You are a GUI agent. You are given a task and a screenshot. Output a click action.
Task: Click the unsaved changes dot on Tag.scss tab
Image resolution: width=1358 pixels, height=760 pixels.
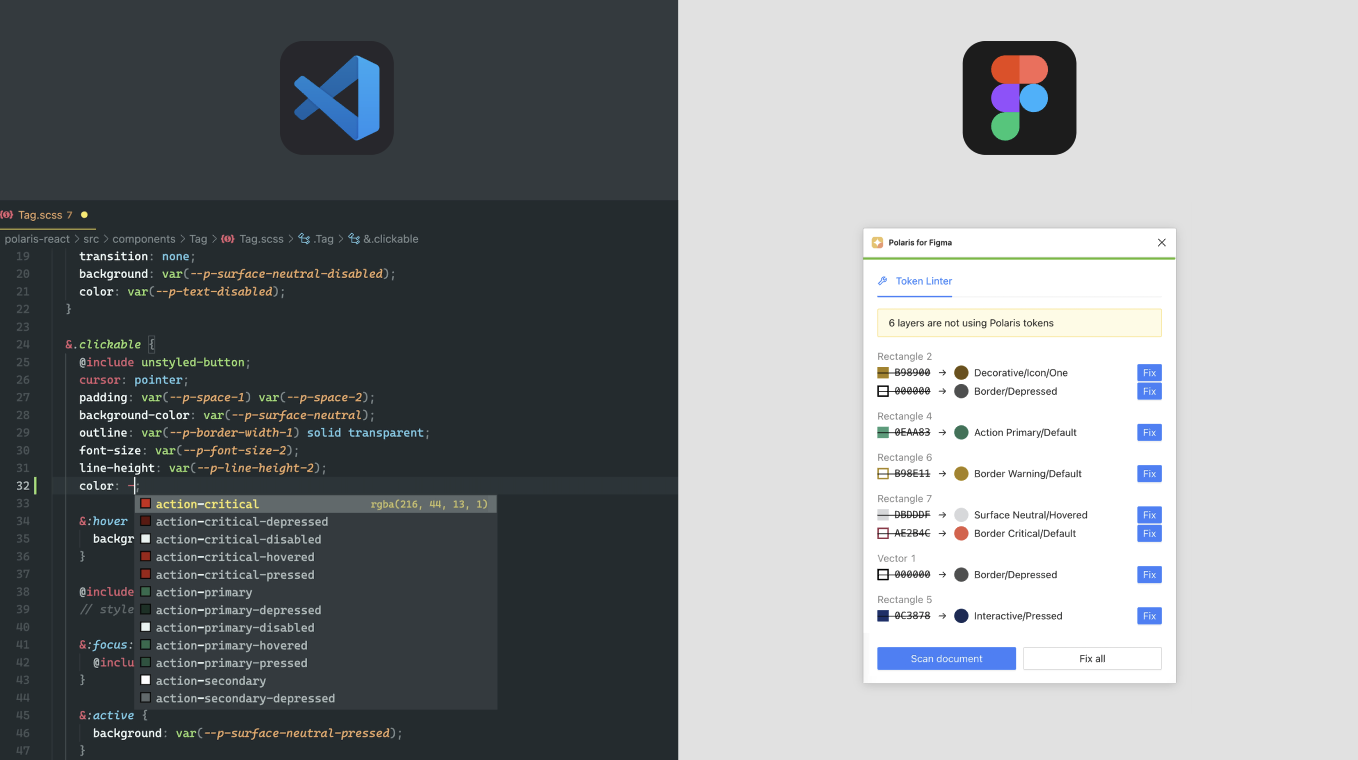pyautogui.click(x=84, y=215)
